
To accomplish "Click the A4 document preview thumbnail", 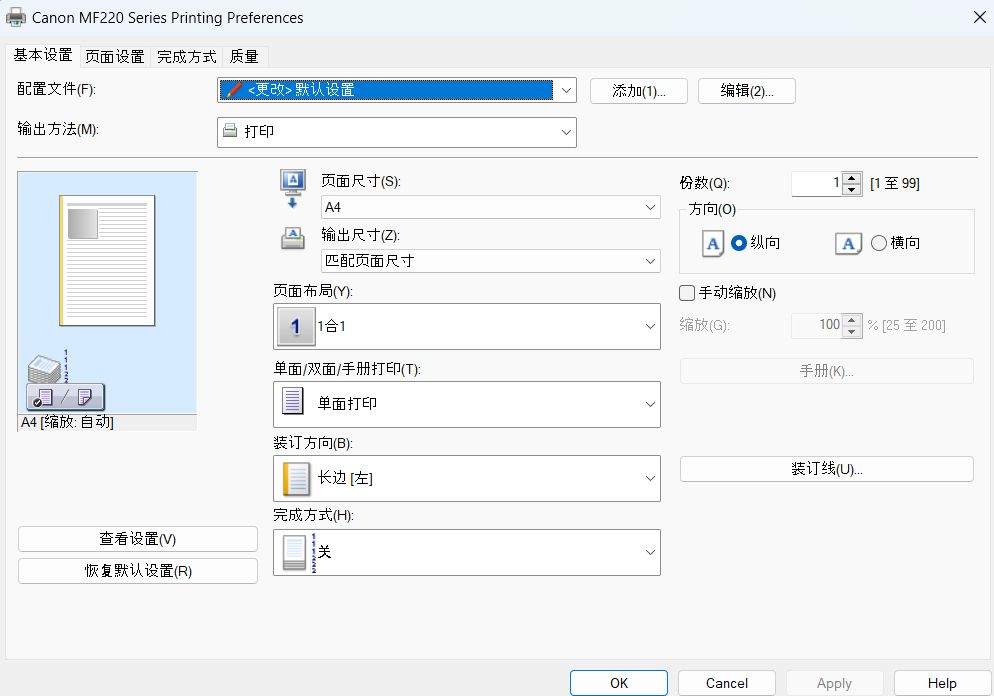I will click(x=107, y=260).
